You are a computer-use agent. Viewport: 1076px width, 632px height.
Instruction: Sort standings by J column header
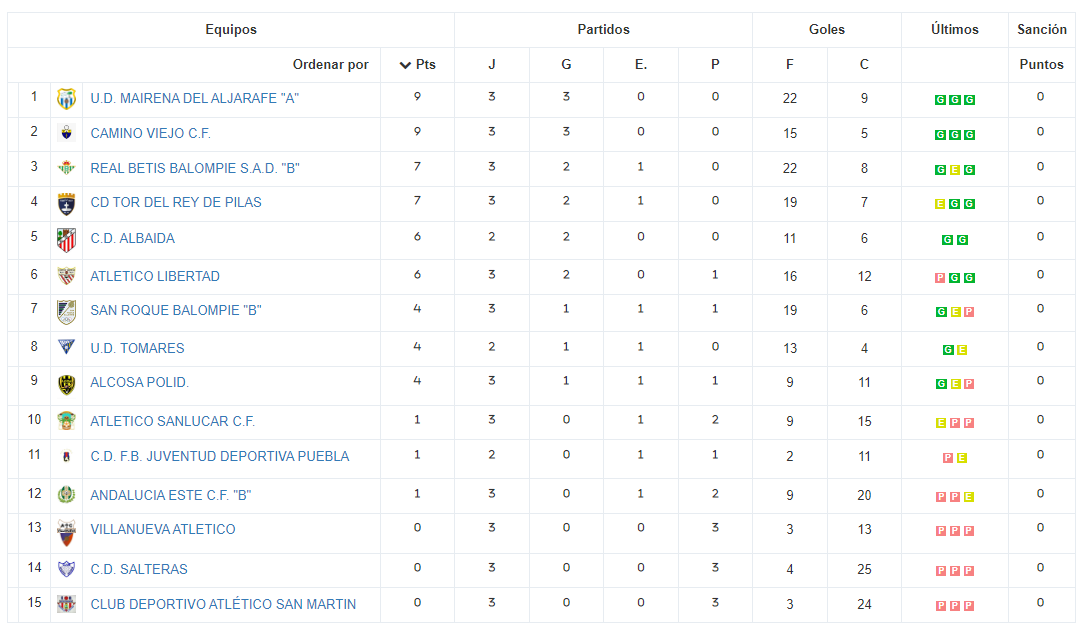click(491, 65)
